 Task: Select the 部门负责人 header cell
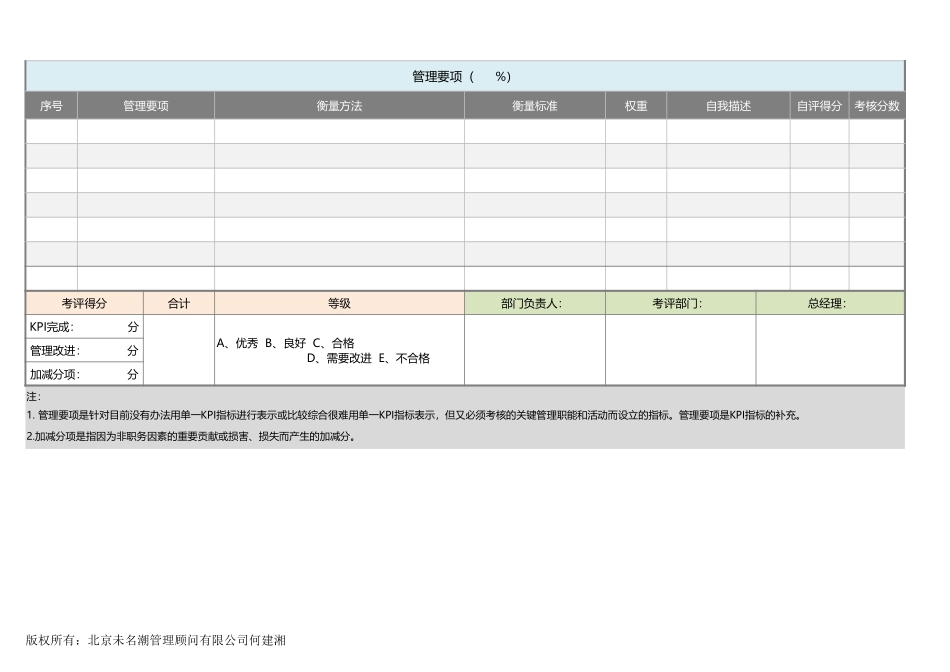click(534, 304)
